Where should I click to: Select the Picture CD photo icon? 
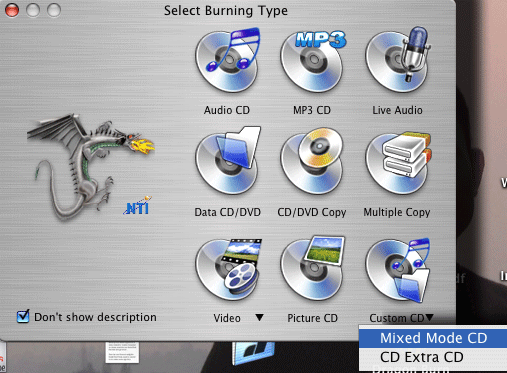tap(313, 268)
